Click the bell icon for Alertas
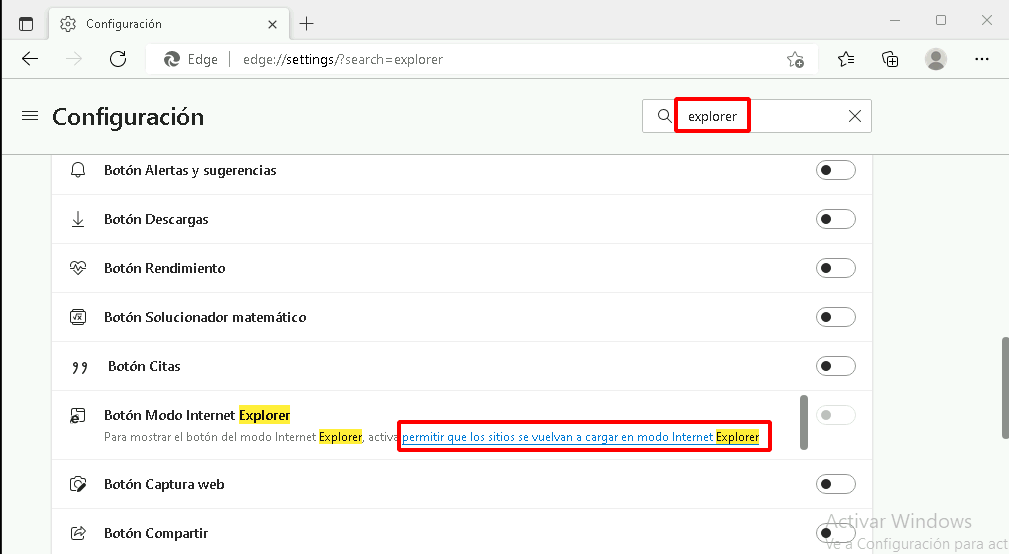The image size is (1009, 554). (x=78, y=171)
